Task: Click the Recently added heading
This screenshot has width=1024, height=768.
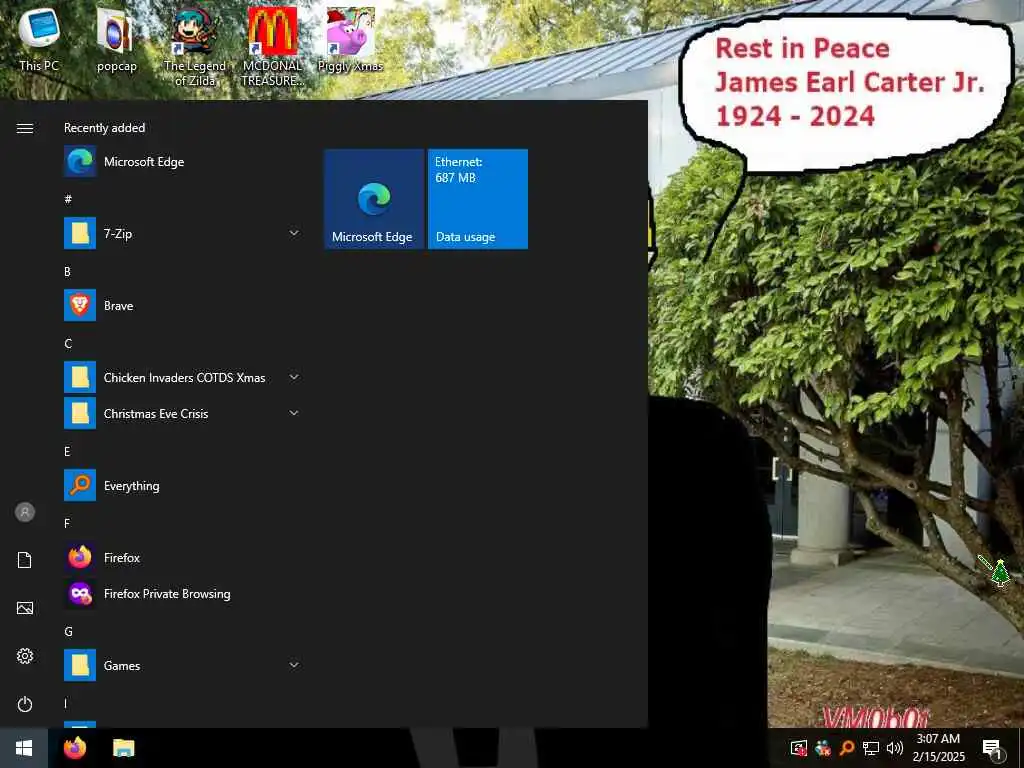Action: point(104,128)
